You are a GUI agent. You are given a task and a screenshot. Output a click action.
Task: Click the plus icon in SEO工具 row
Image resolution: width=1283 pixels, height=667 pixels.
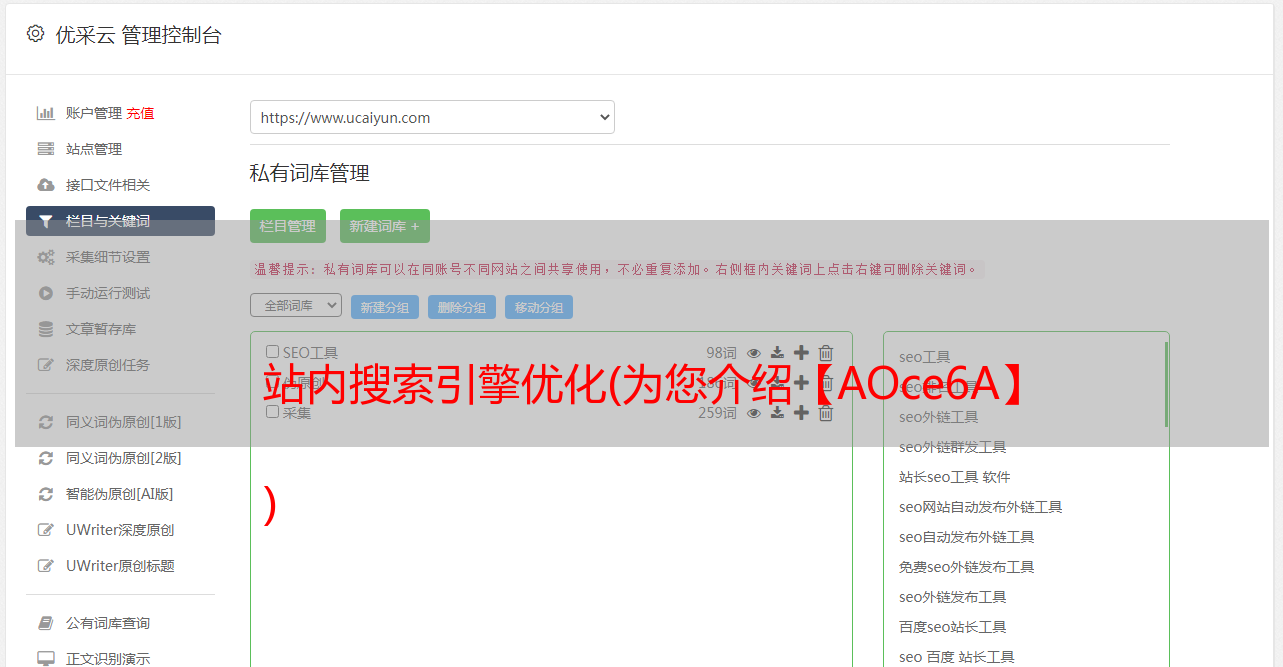801,352
